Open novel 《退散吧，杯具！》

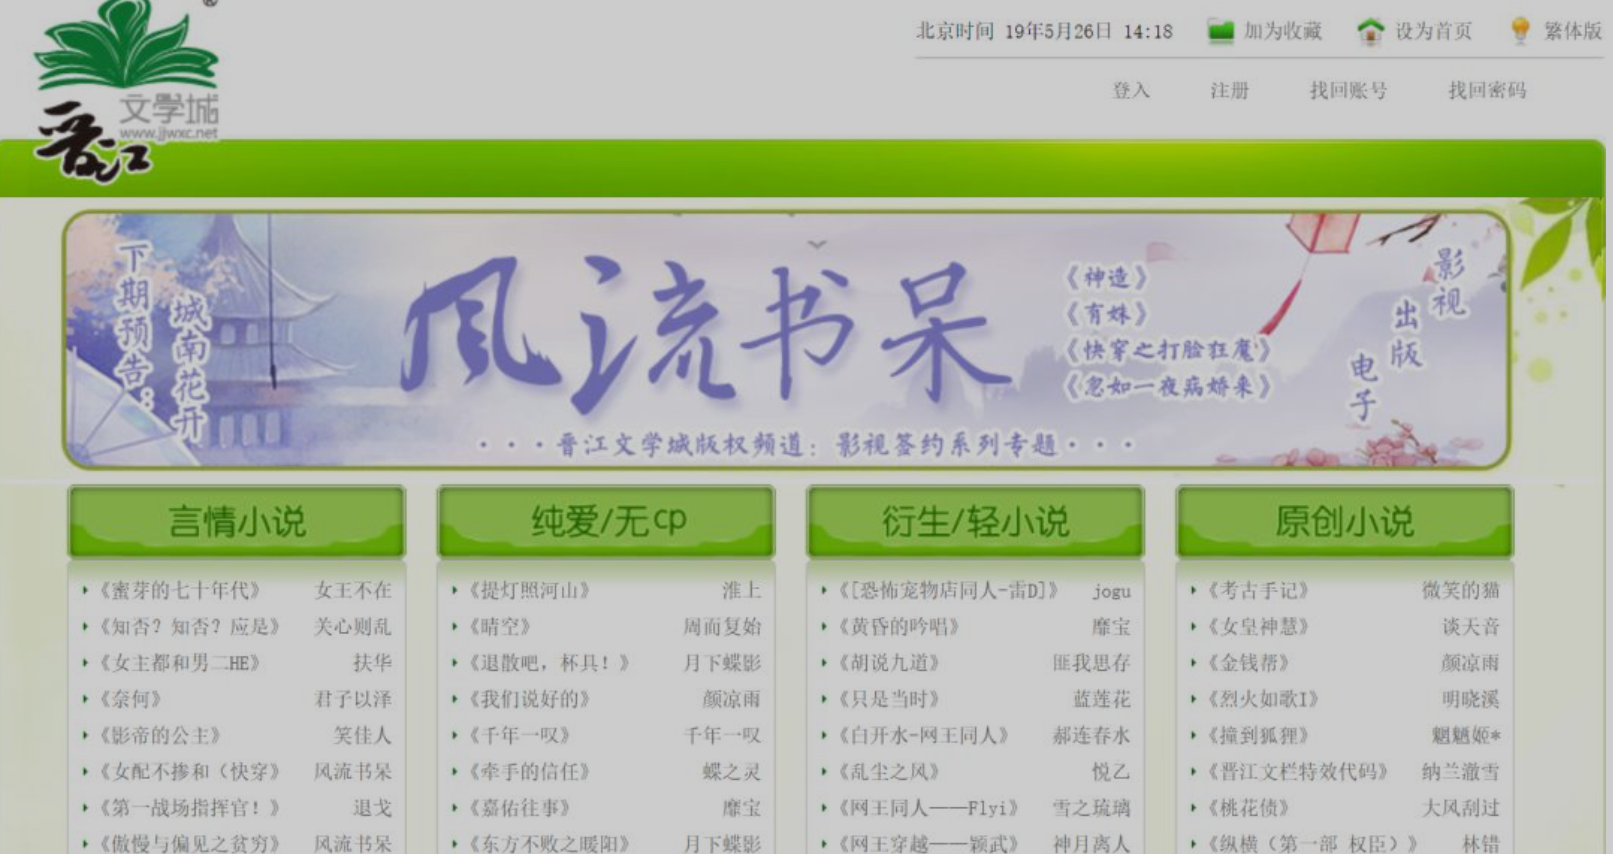(x=548, y=663)
